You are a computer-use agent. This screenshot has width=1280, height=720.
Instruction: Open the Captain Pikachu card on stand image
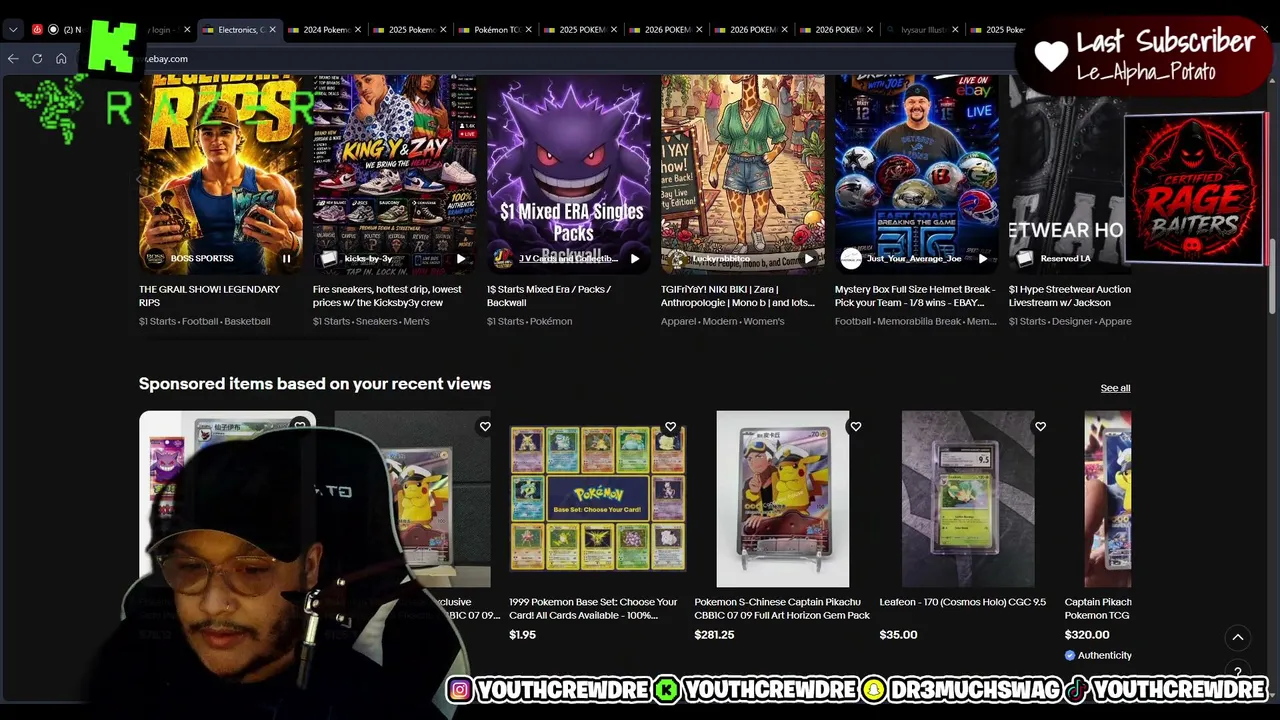[782, 499]
